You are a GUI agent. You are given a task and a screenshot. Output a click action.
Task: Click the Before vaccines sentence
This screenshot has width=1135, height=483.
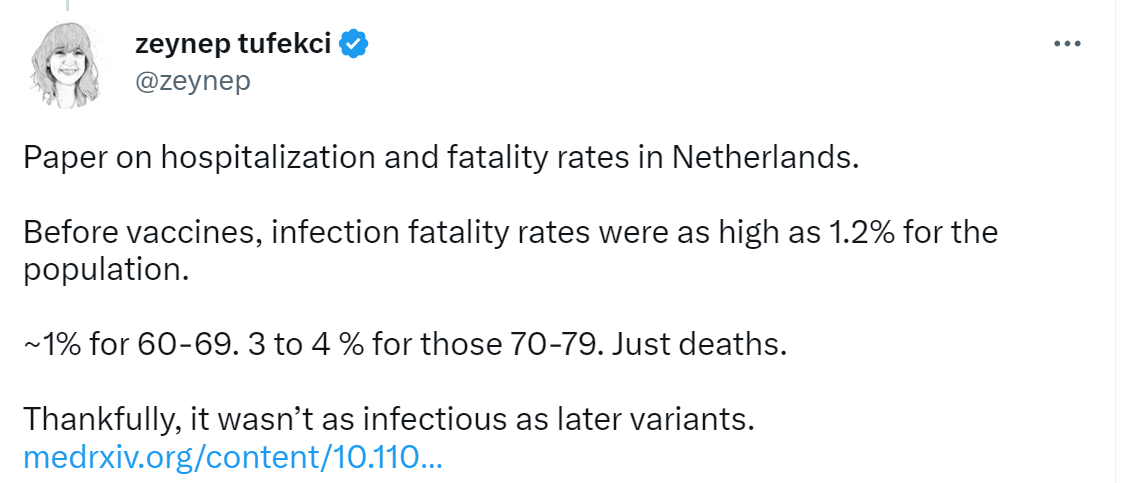point(510,251)
